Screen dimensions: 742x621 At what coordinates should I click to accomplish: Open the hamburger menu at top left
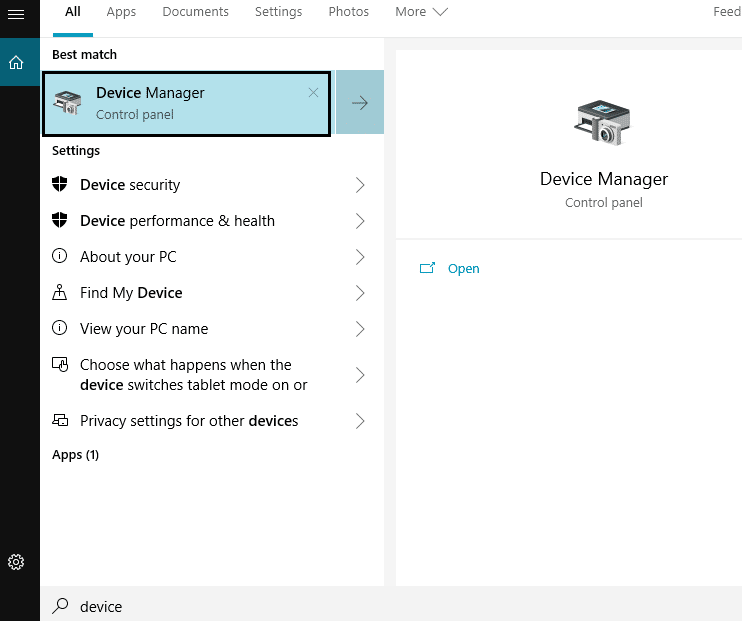(x=16, y=15)
